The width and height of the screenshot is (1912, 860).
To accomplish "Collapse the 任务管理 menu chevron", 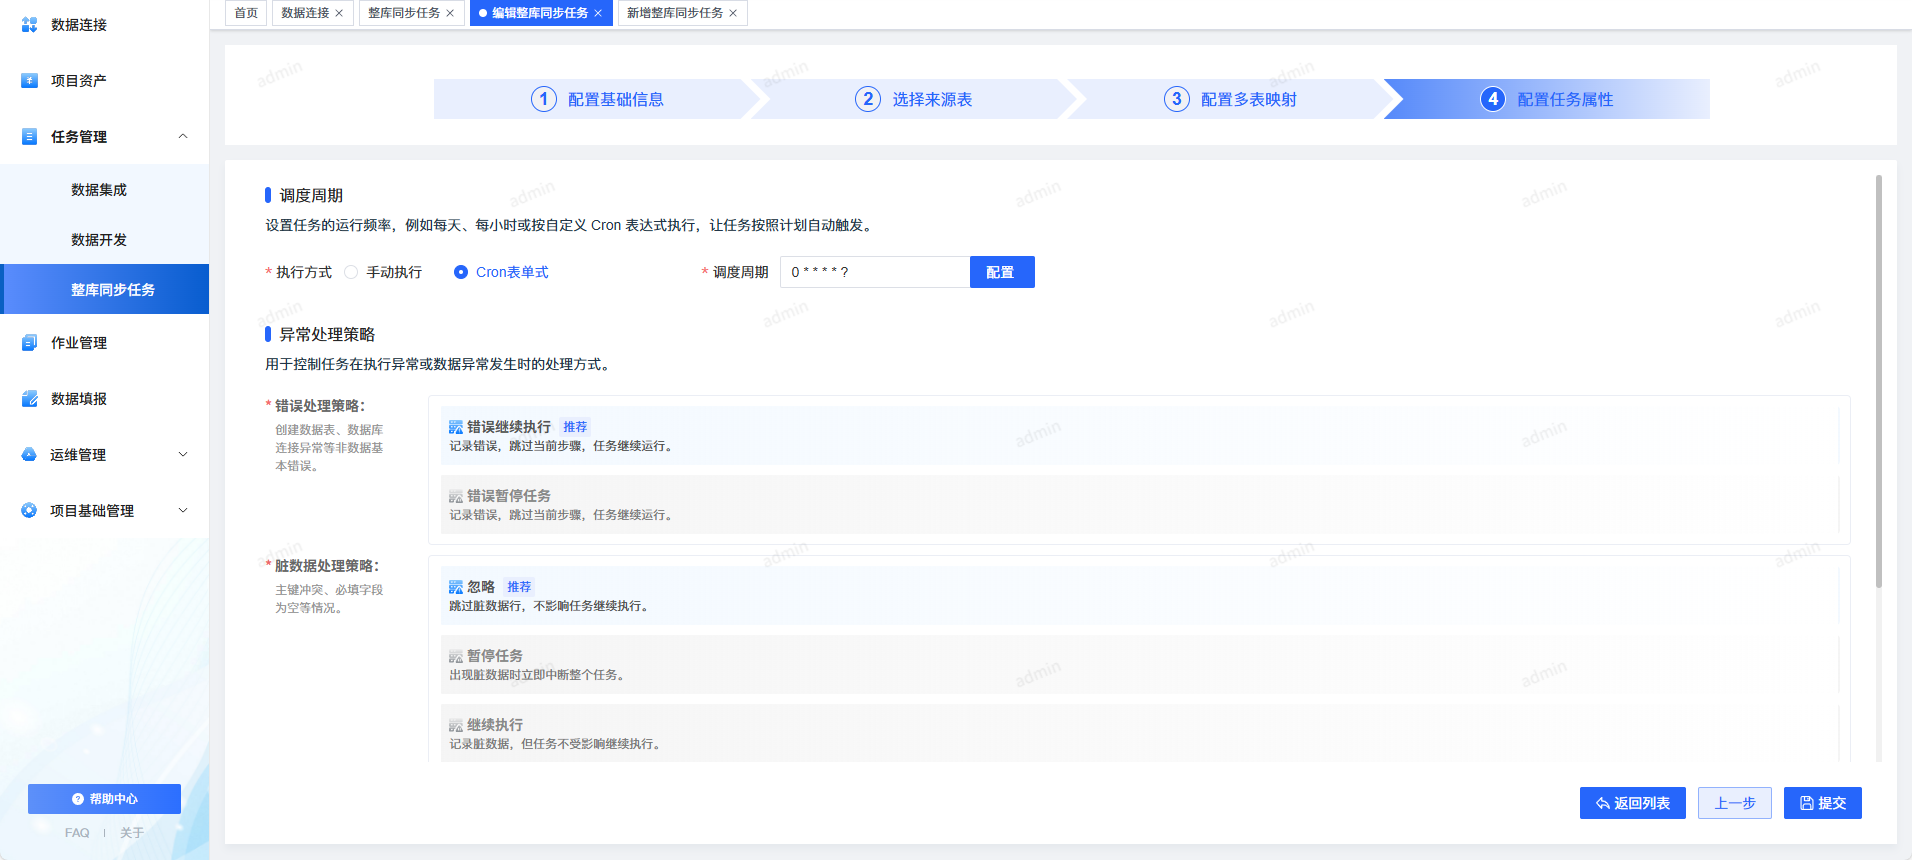I will point(183,136).
